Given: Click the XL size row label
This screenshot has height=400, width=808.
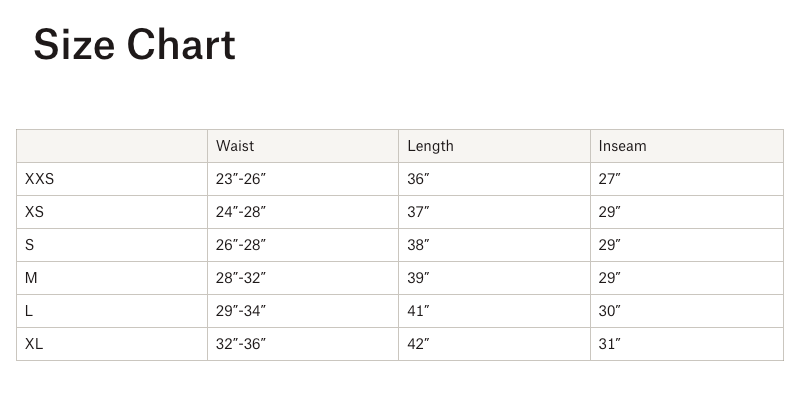Looking at the screenshot, I should point(34,344).
